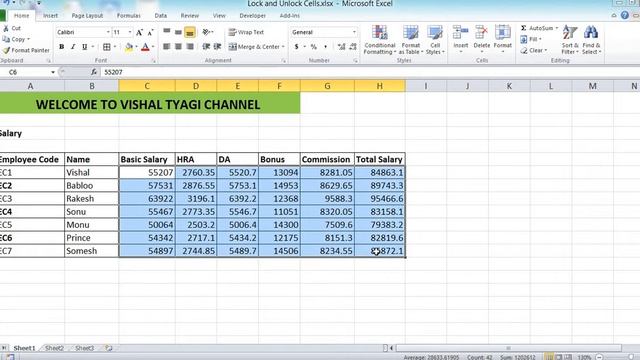The height and width of the screenshot is (360, 640).
Task: Apply comma style
Action: tap(325, 47)
